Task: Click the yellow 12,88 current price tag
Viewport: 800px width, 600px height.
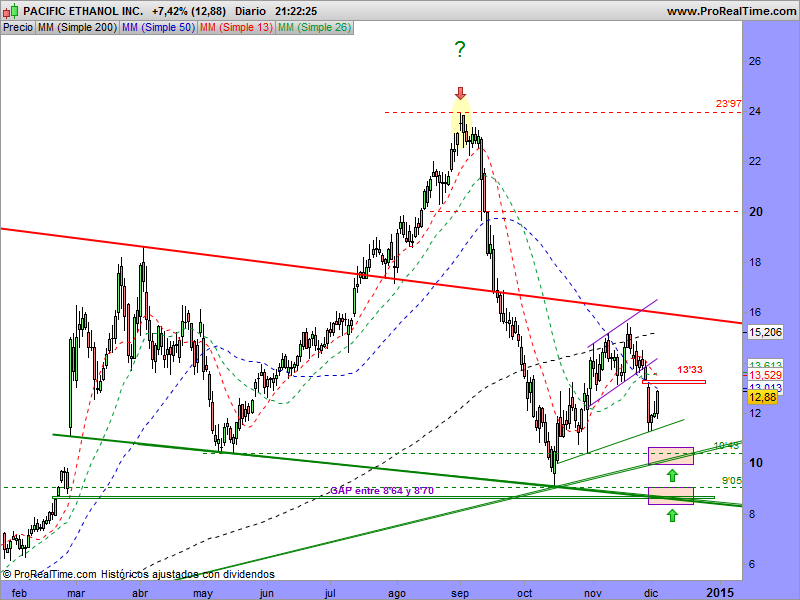Action: pyautogui.click(x=763, y=397)
